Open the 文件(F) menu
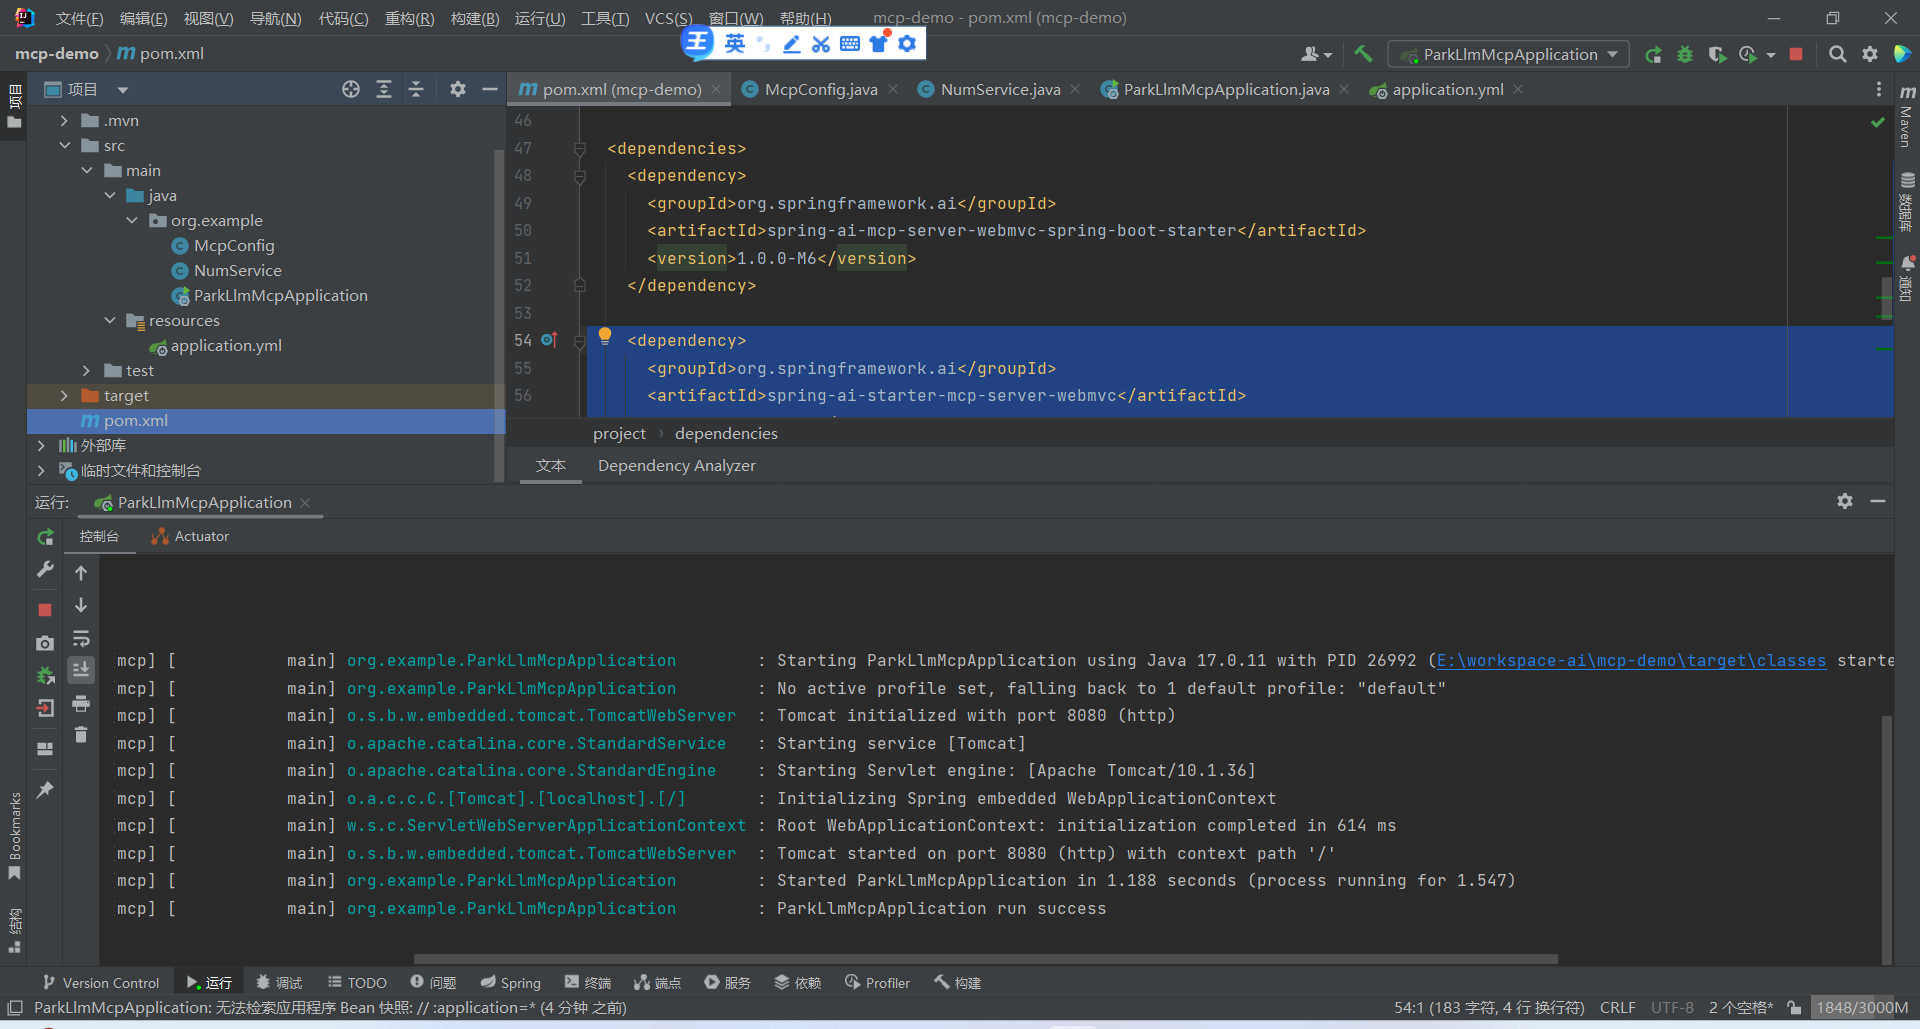Image resolution: width=1920 pixels, height=1029 pixels. tap(79, 18)
